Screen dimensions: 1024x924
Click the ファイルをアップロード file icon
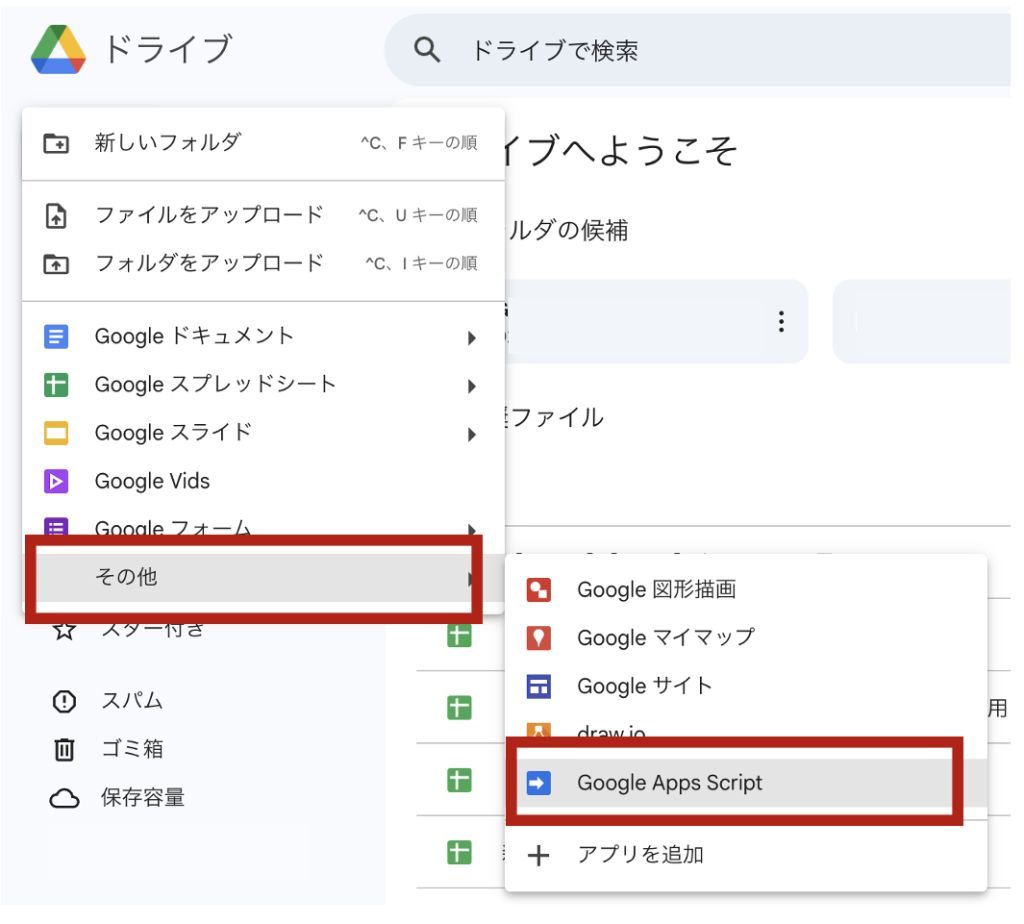(56, 215)
